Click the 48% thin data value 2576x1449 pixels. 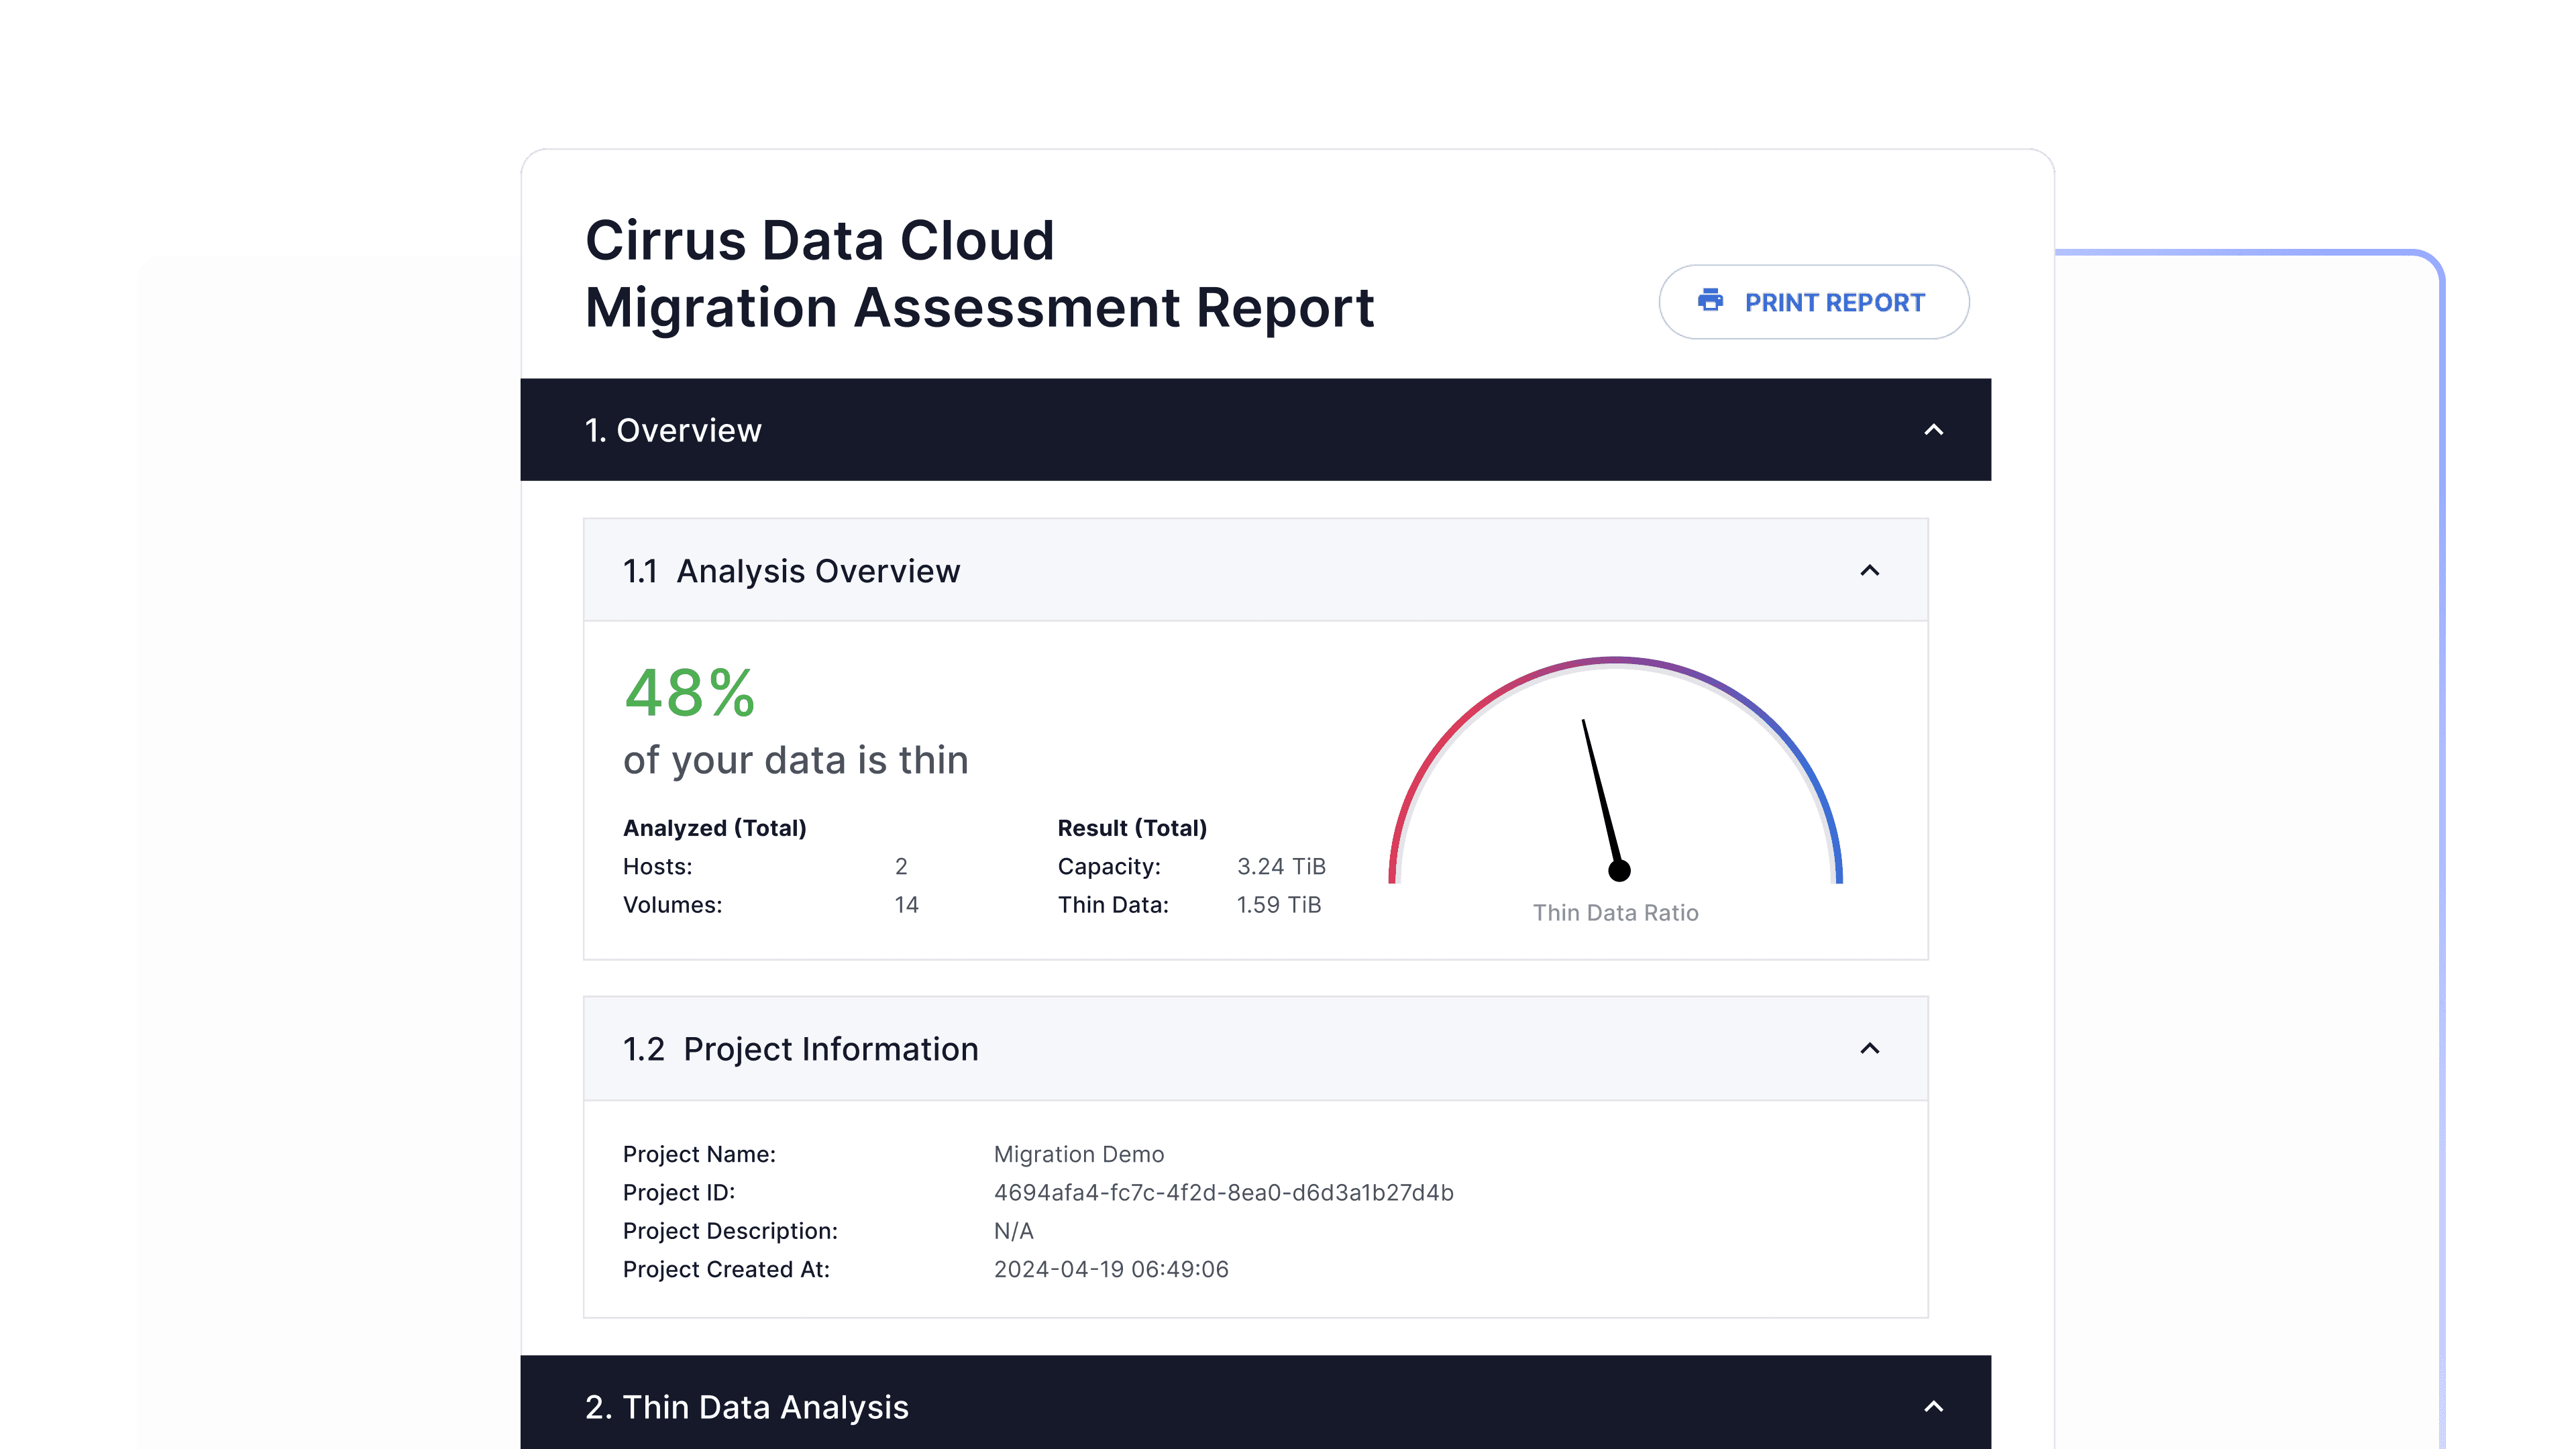click(x=689, y=694)
